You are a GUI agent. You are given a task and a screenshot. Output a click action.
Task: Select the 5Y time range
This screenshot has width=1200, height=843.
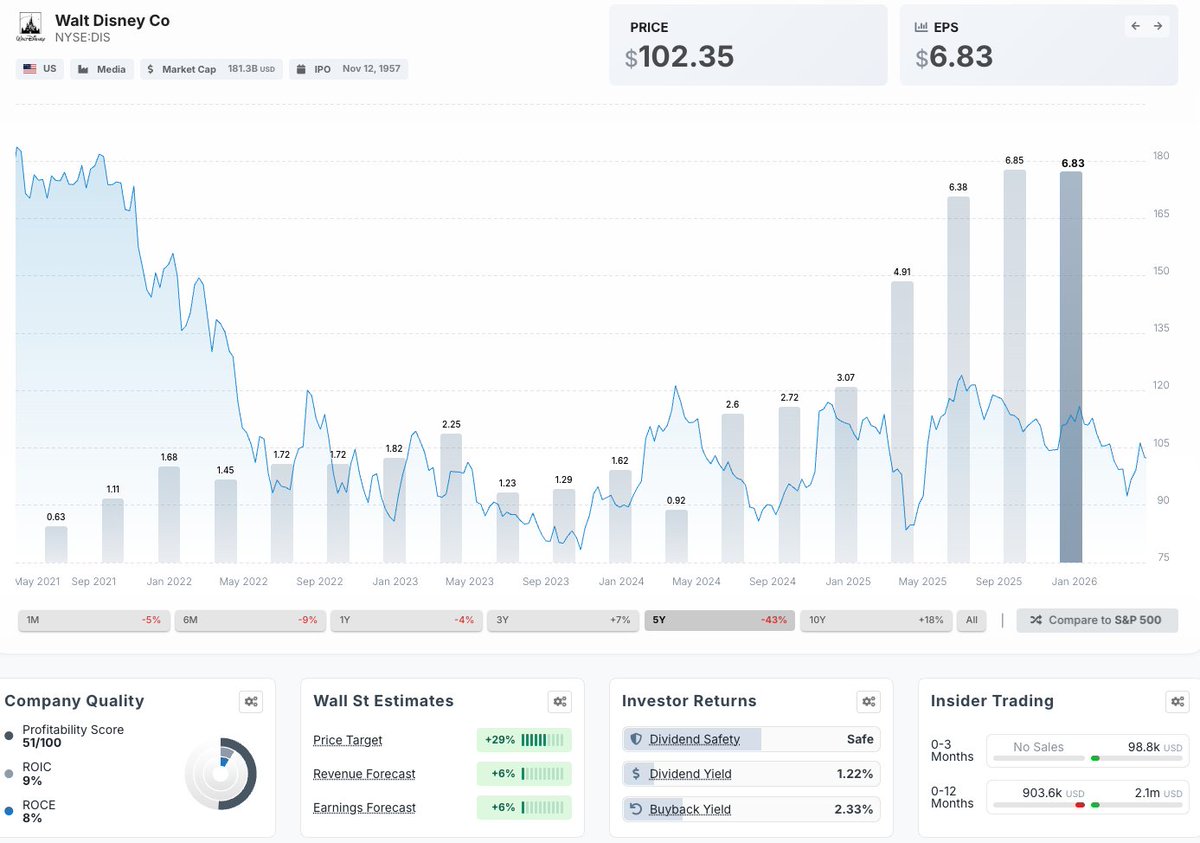[x=720, y=620]
